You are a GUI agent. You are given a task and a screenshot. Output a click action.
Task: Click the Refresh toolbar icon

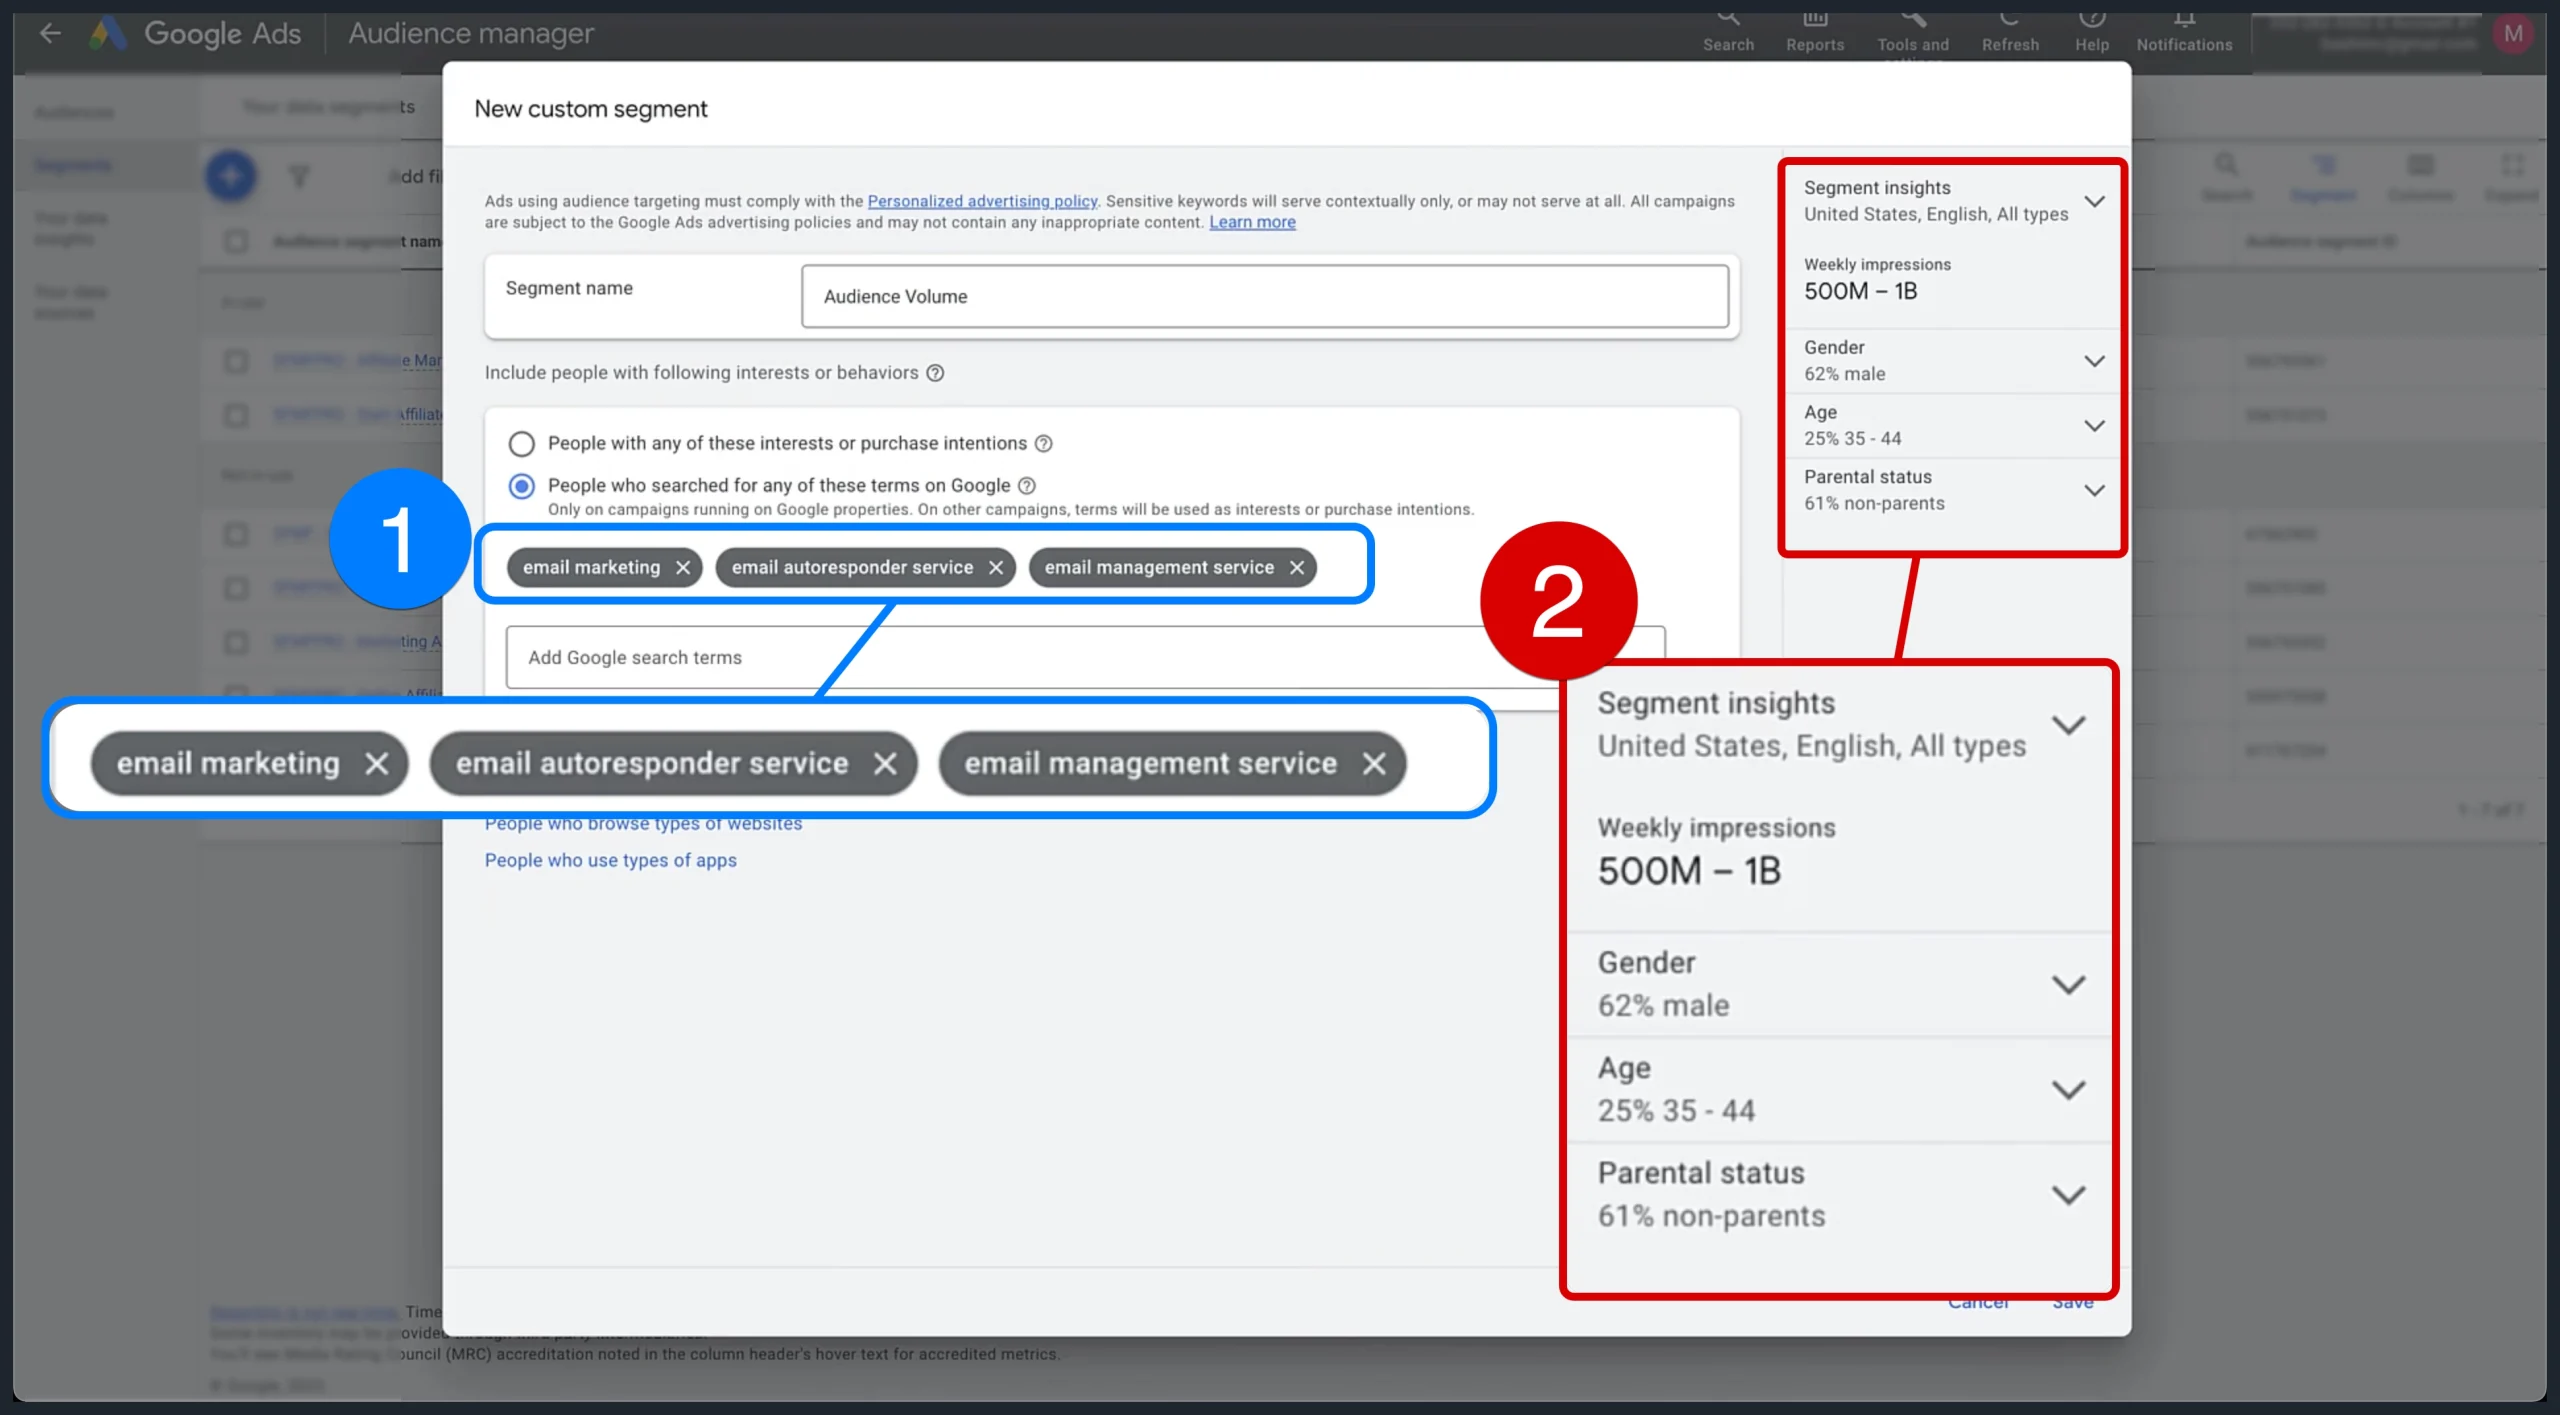pos(2010,33)
